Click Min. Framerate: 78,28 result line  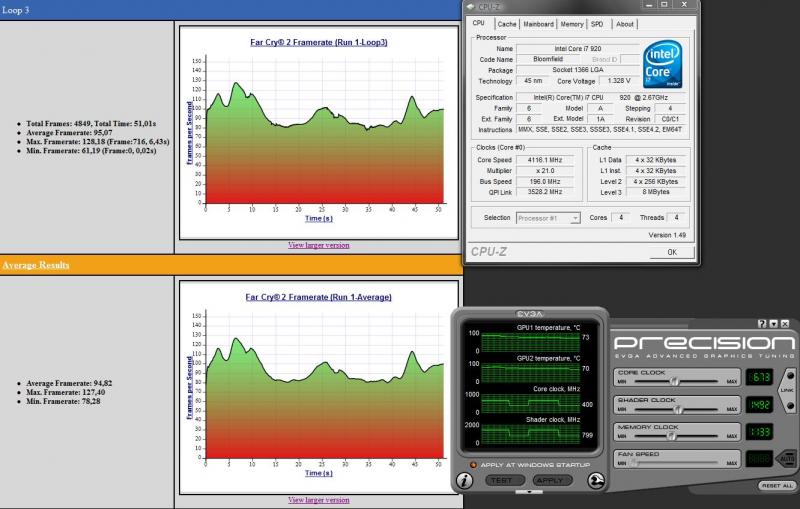click(x=63, y=401)
